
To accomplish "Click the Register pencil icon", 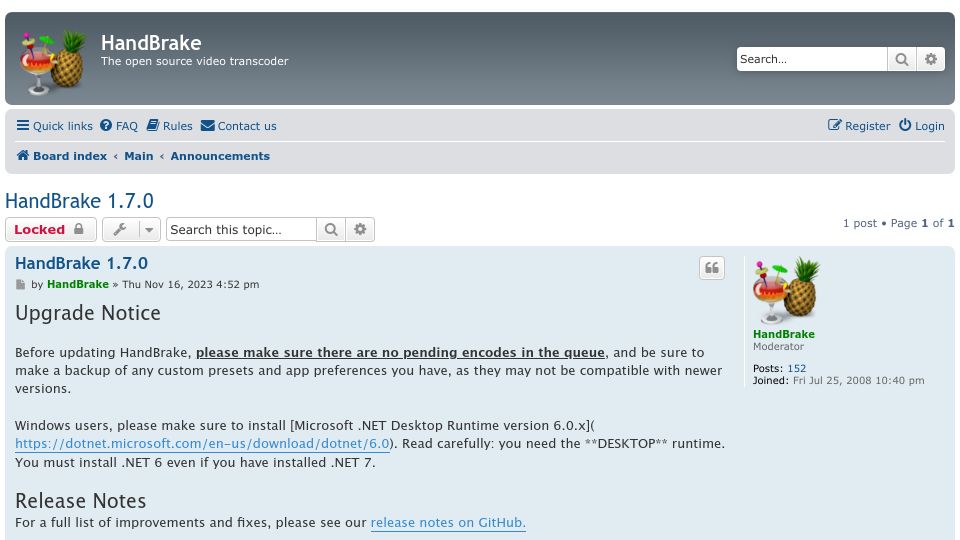I will coord(834,126).
